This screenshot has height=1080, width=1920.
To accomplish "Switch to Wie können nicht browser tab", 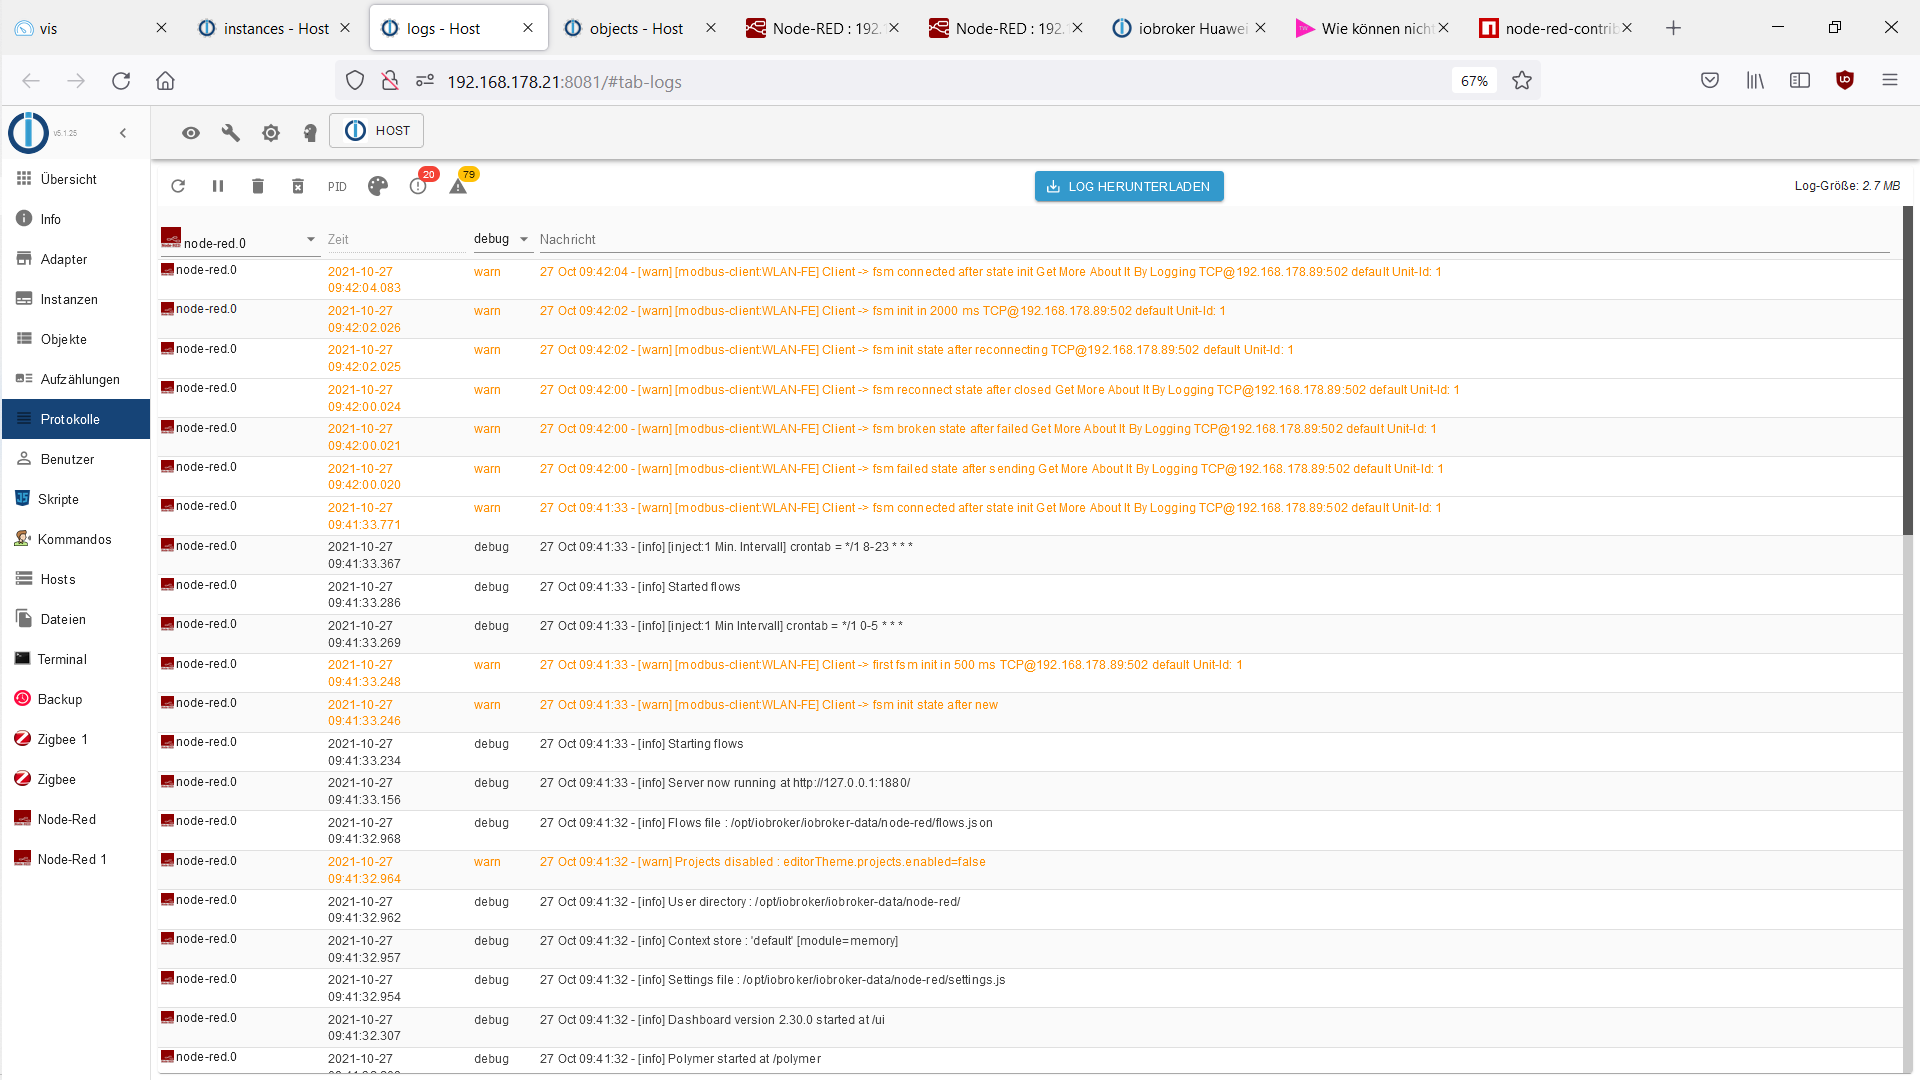I will [1373, 28].
